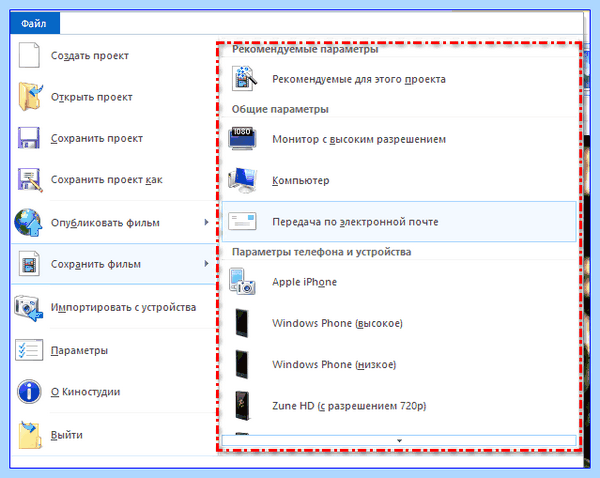Screen dimensions: 600x478
Task: Choose the Windows Phone (высокое) entry
Action: 399,323
